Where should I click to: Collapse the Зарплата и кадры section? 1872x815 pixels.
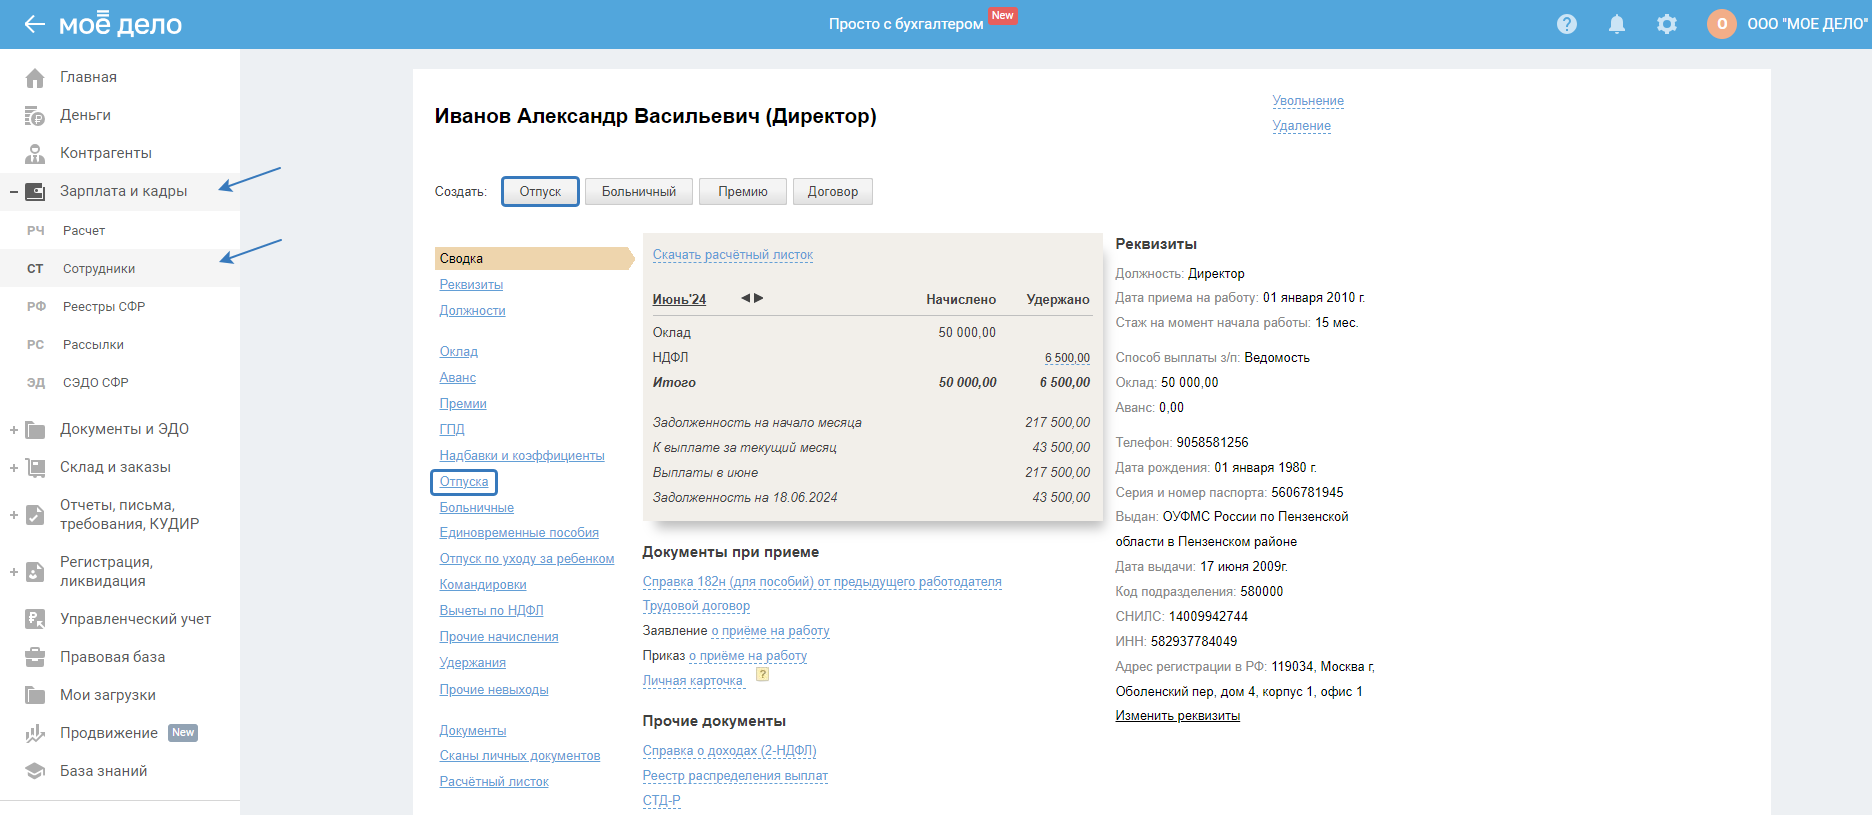coord(14,192)
